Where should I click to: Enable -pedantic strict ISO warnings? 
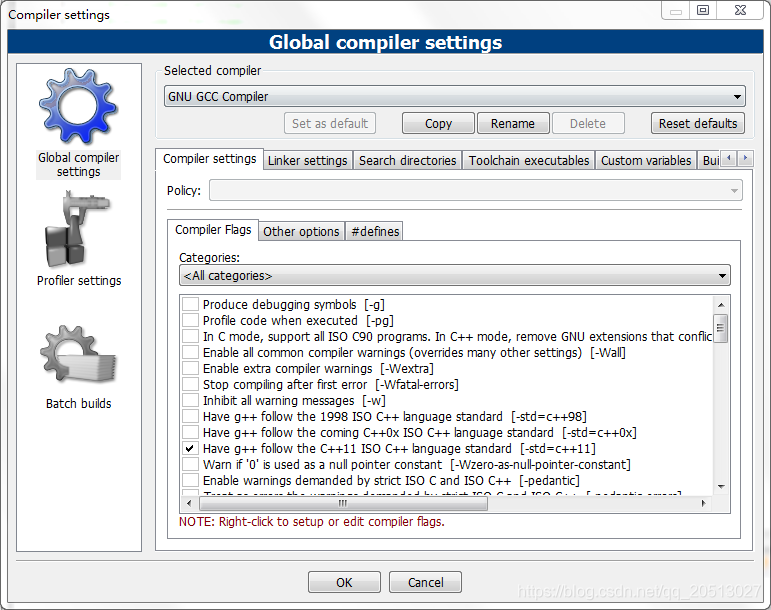tap(190, 480)
